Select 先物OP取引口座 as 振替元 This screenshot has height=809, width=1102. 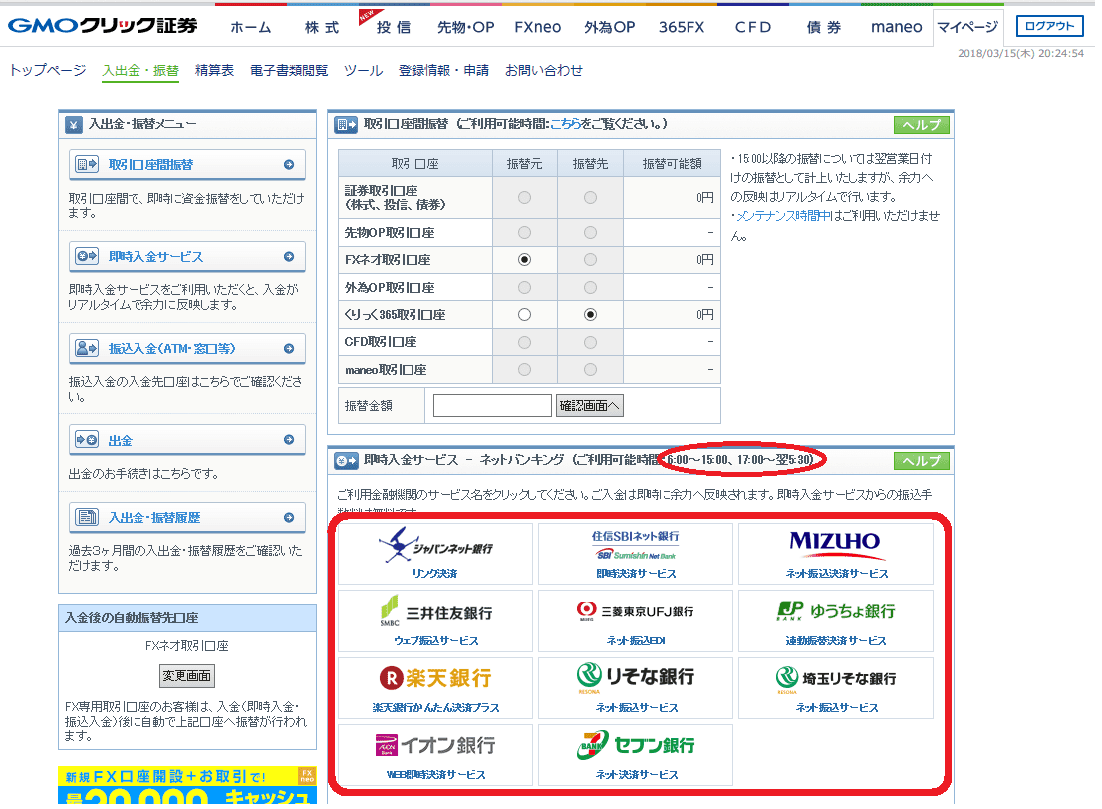click(524, 232)
